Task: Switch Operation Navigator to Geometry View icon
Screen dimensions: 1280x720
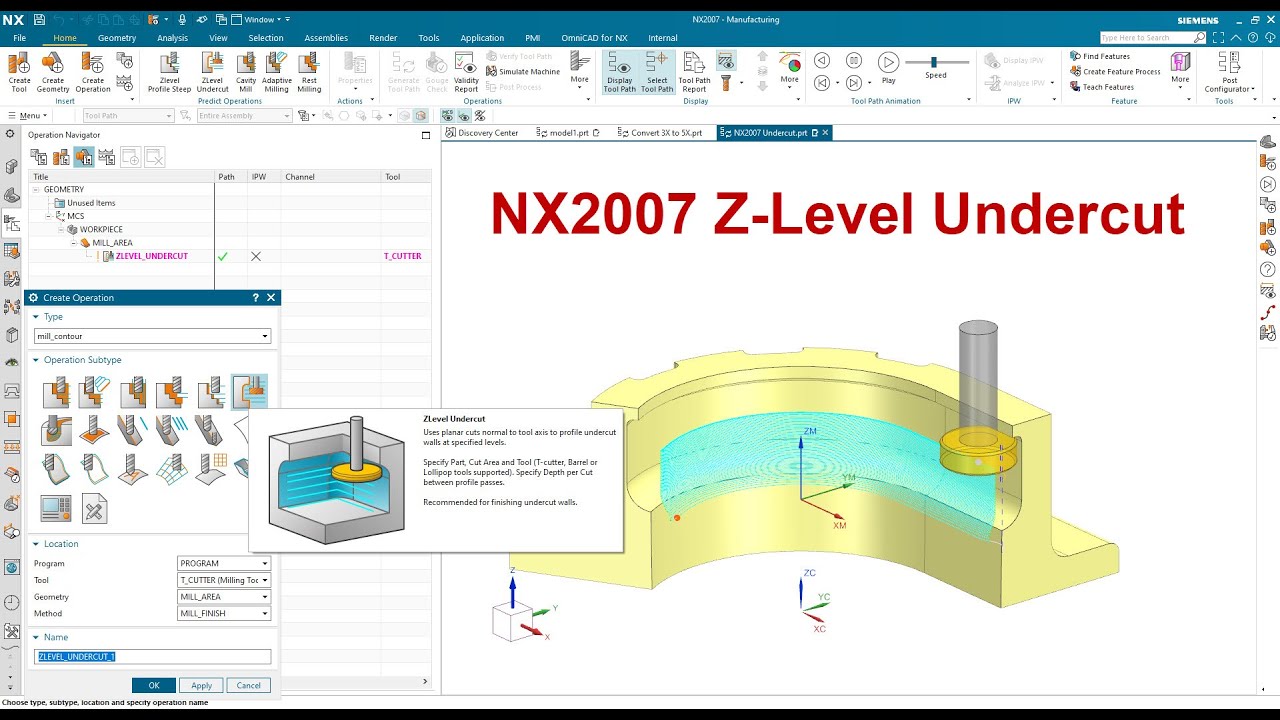Action: (83, 157)
